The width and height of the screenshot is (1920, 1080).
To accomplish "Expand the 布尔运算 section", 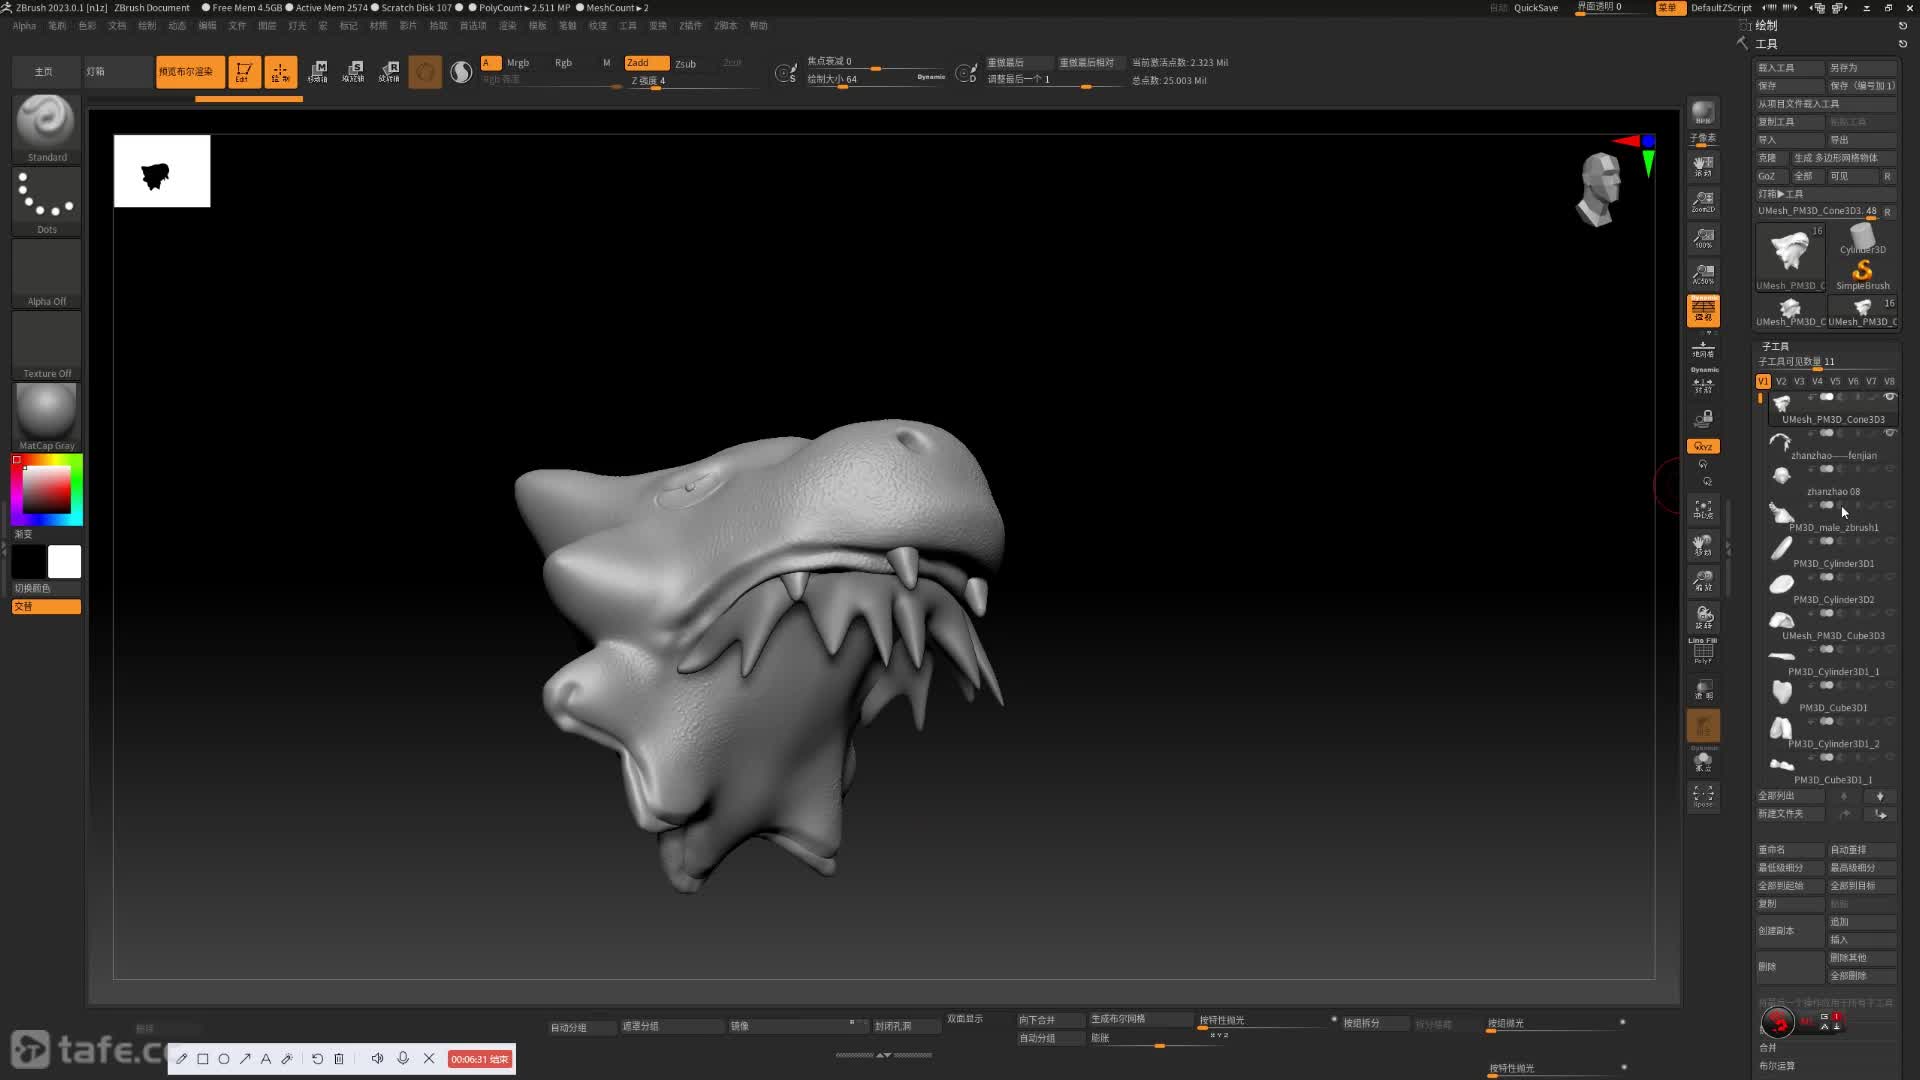I will (1777, 1066).
